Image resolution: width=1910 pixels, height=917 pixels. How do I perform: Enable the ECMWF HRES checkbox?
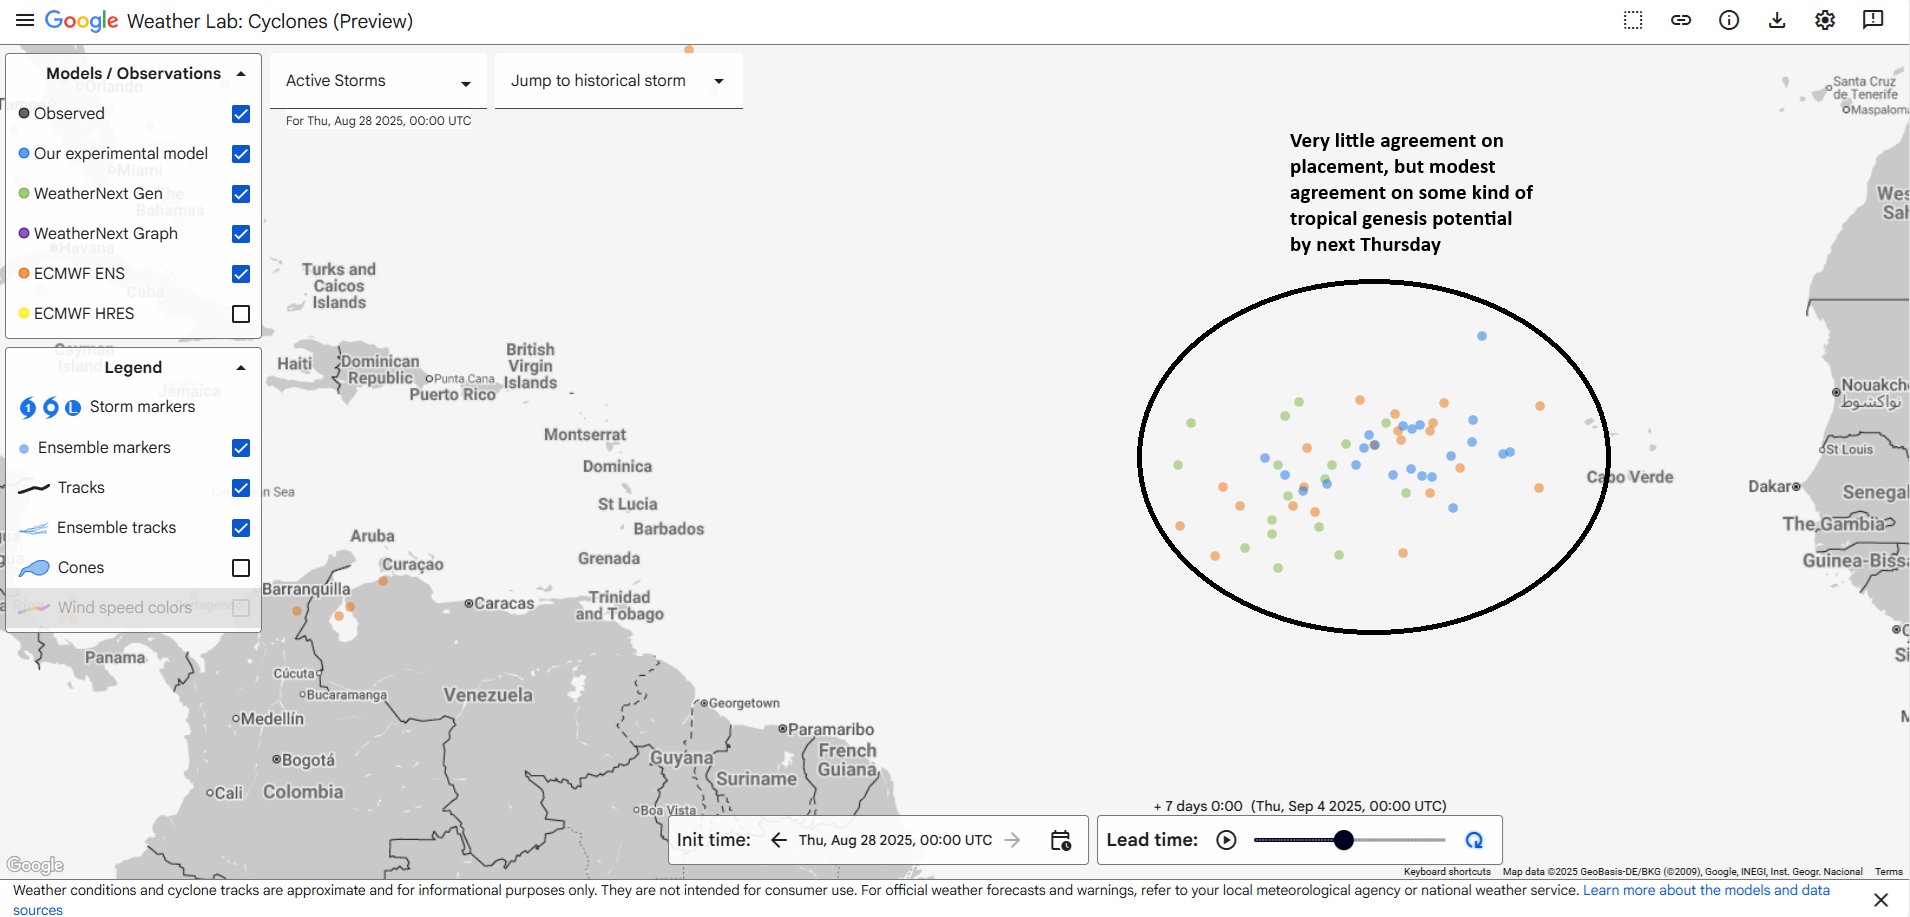click(241, 314)
